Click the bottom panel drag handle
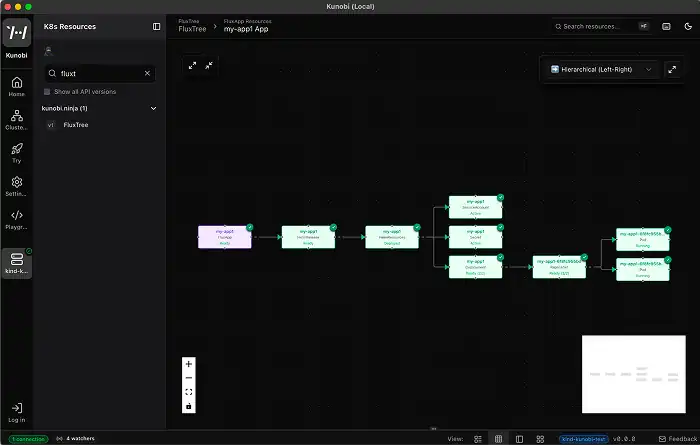Screen dimensions: 700x445 pos(433,428)
